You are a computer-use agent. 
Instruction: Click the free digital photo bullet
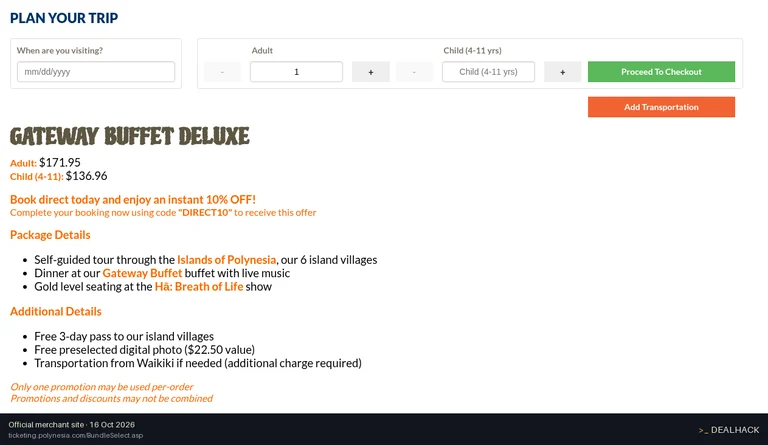click(144, 350)
